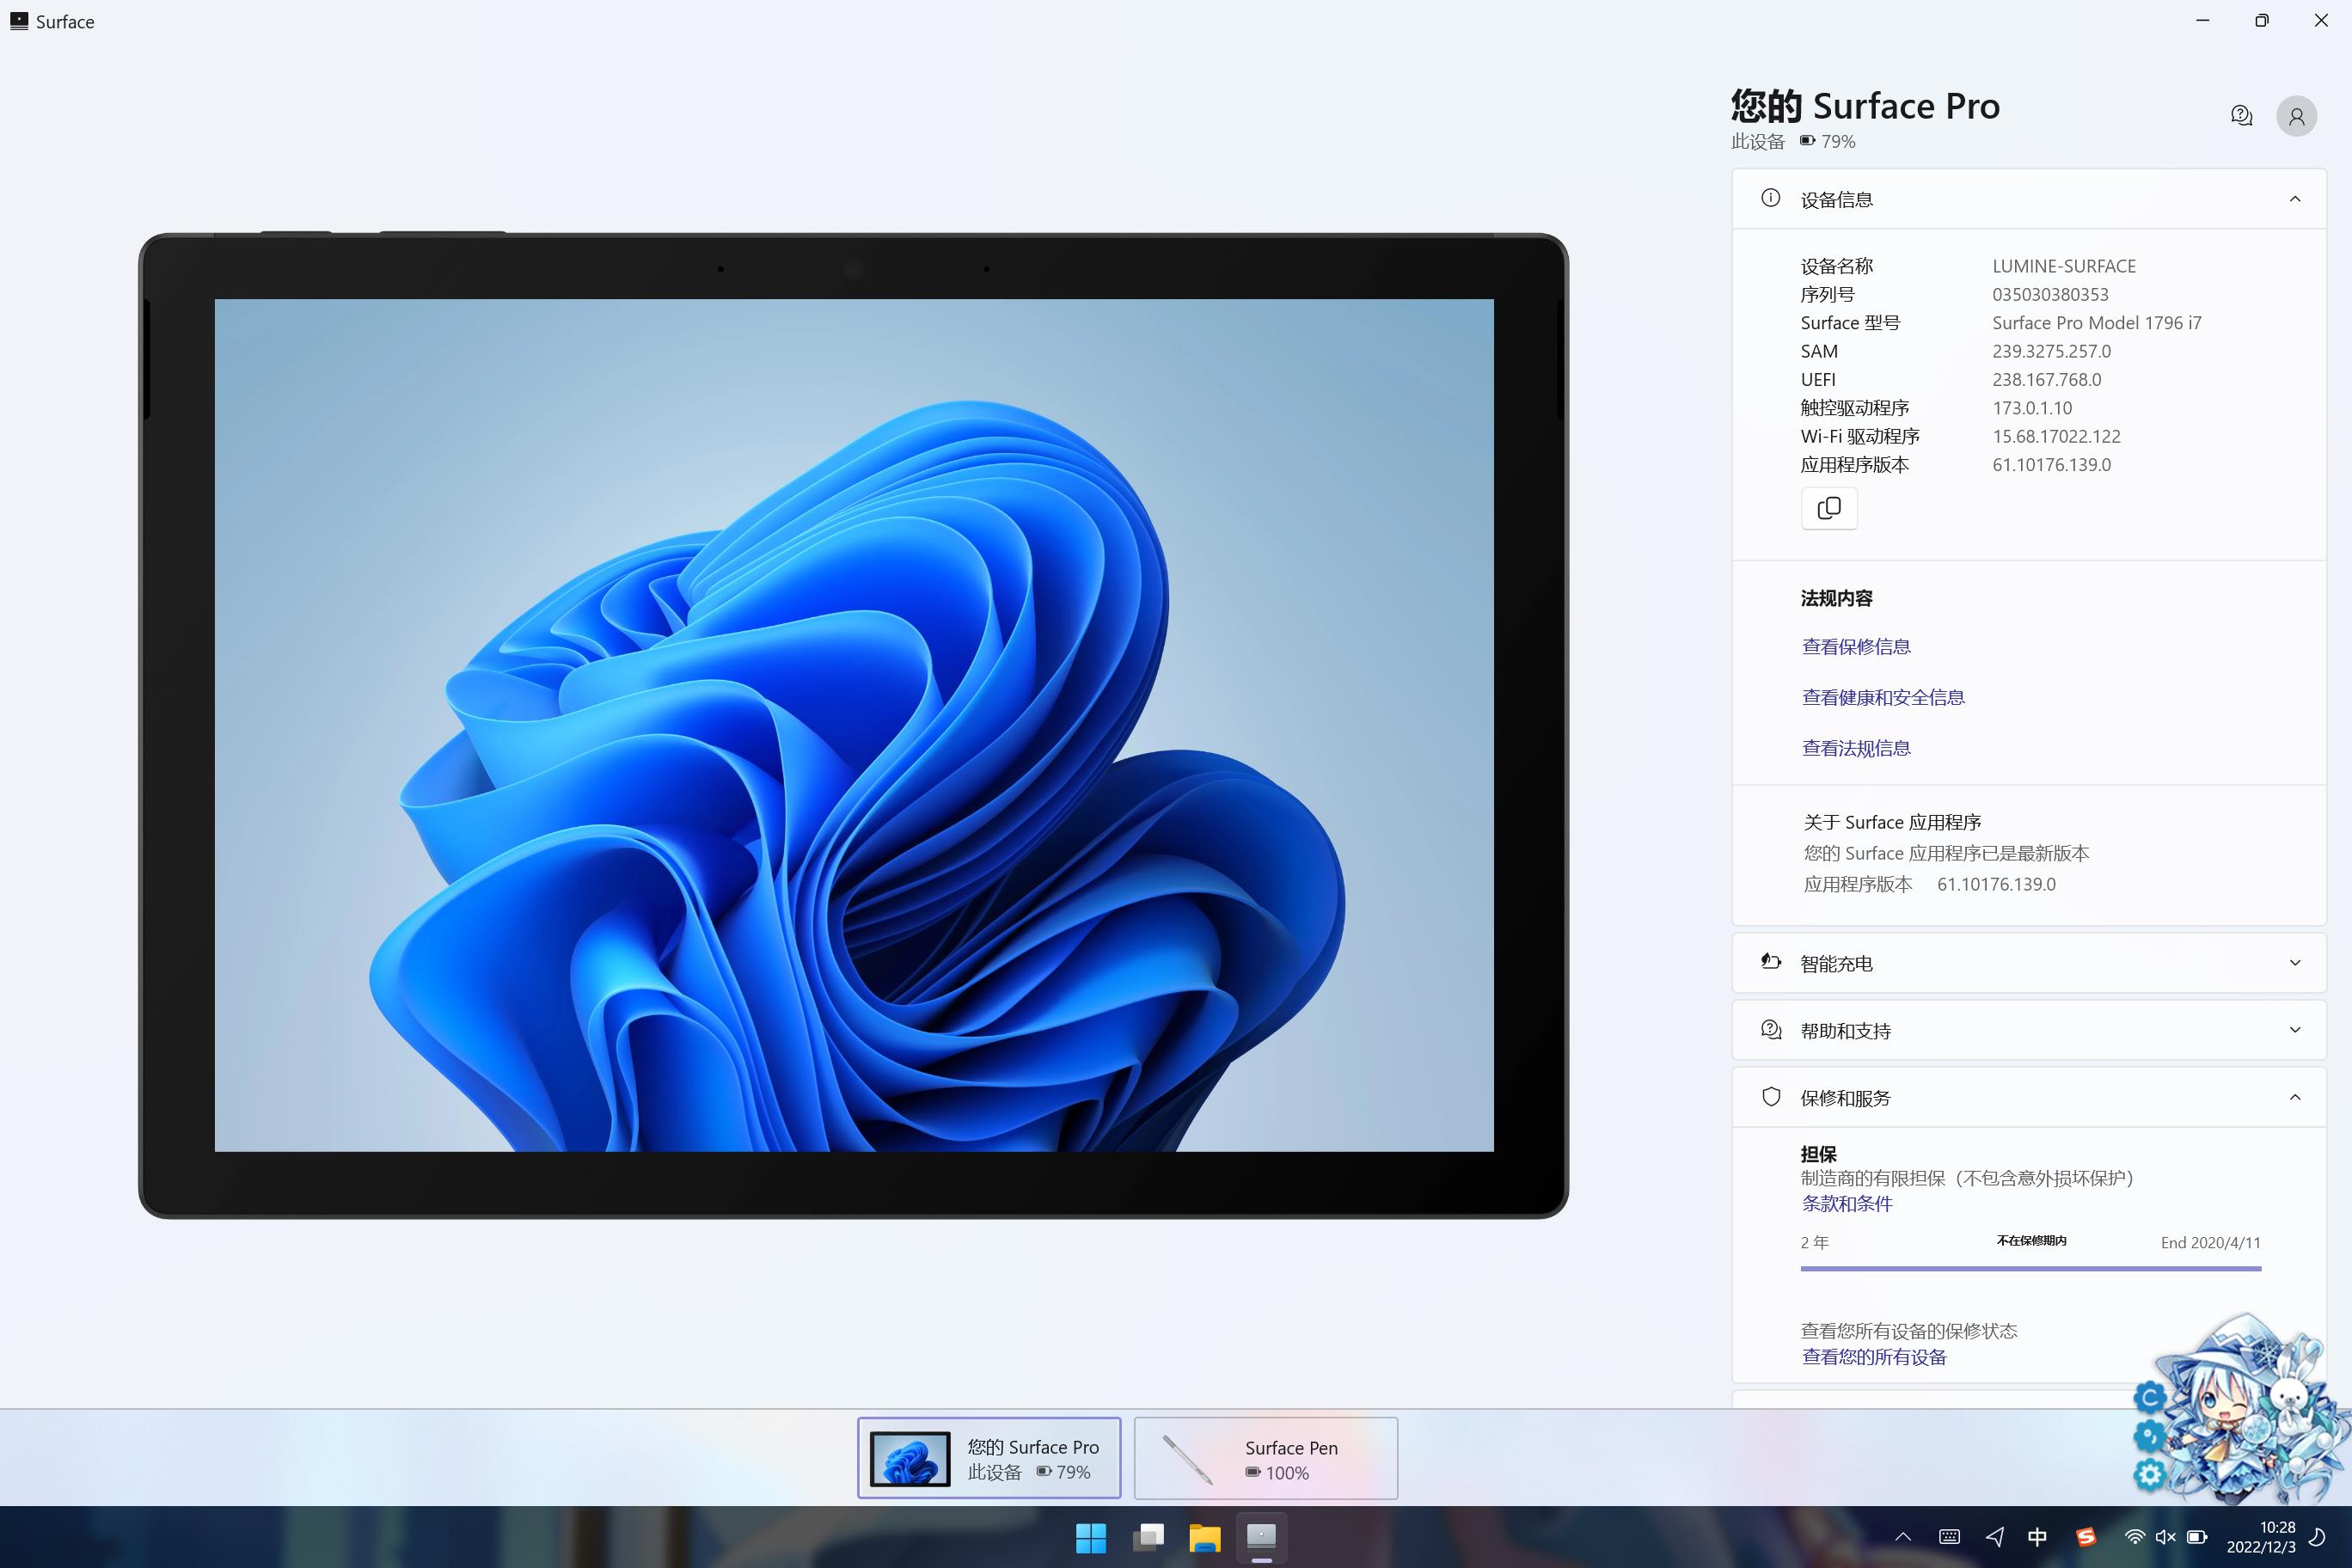Click the Wi-Fi network tray icon
Image resolution: width=2352 pixels, height=1568 pixels.
coord(2134,1537)
